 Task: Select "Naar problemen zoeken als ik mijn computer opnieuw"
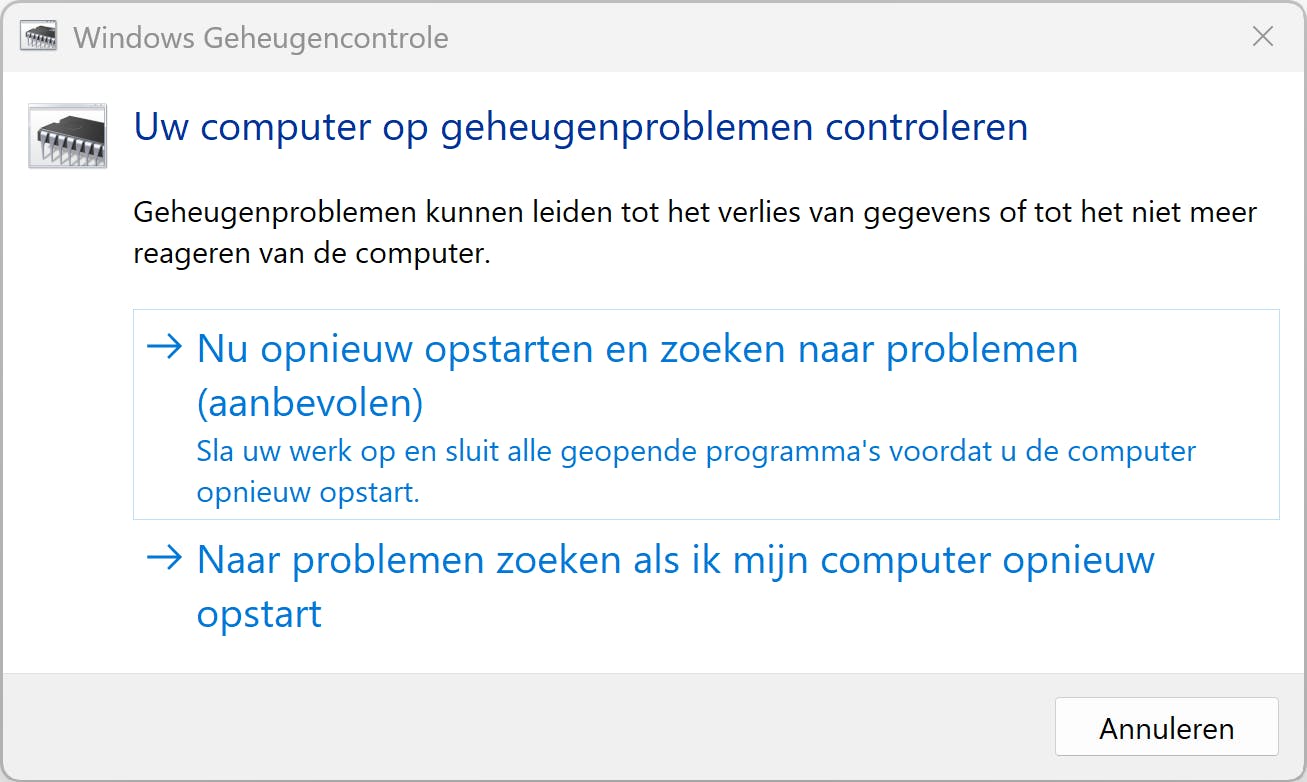pyautogui.click(x=675, y=560)
